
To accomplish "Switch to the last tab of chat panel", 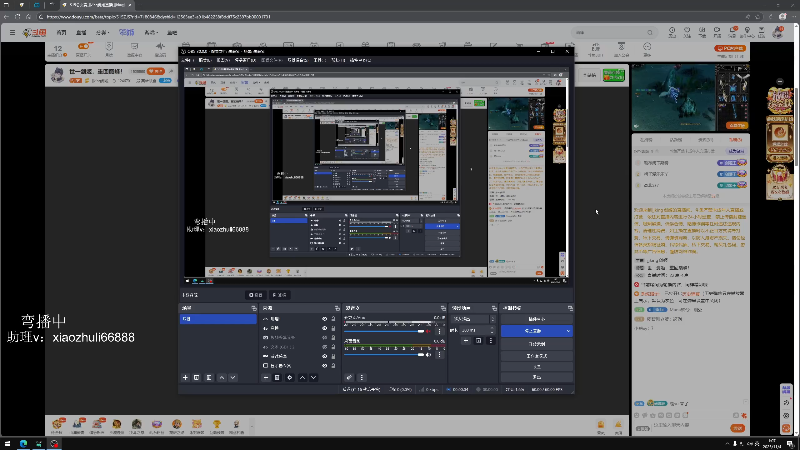I will click(735, 139).
